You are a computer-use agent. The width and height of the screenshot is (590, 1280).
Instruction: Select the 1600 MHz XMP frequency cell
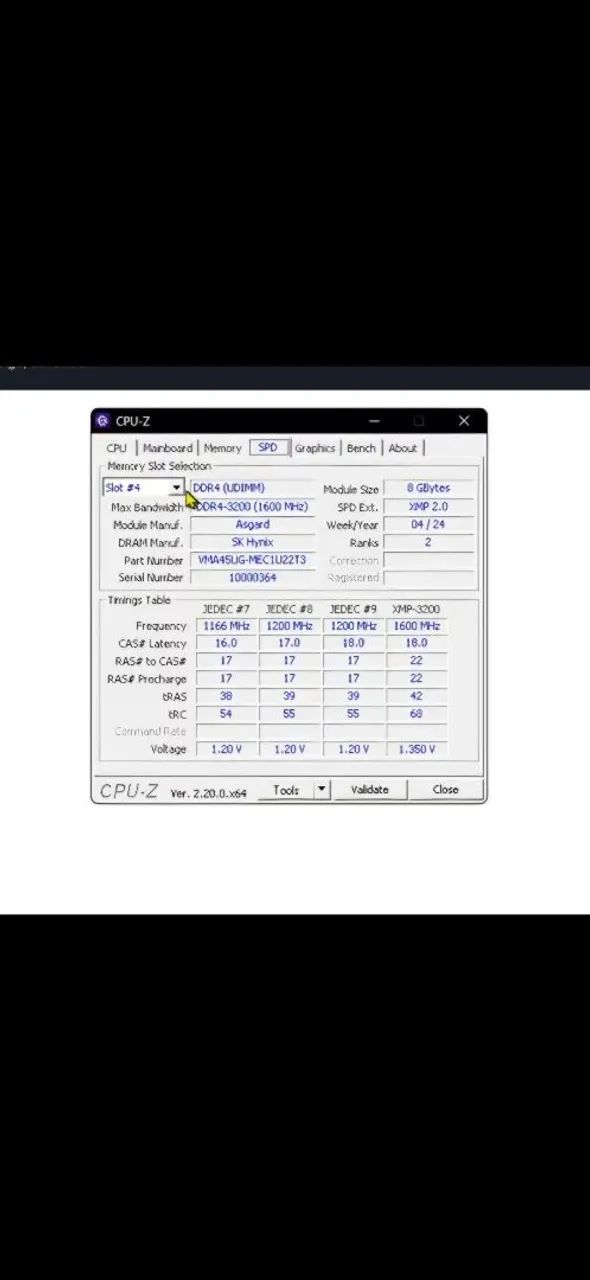click(416, 626)
